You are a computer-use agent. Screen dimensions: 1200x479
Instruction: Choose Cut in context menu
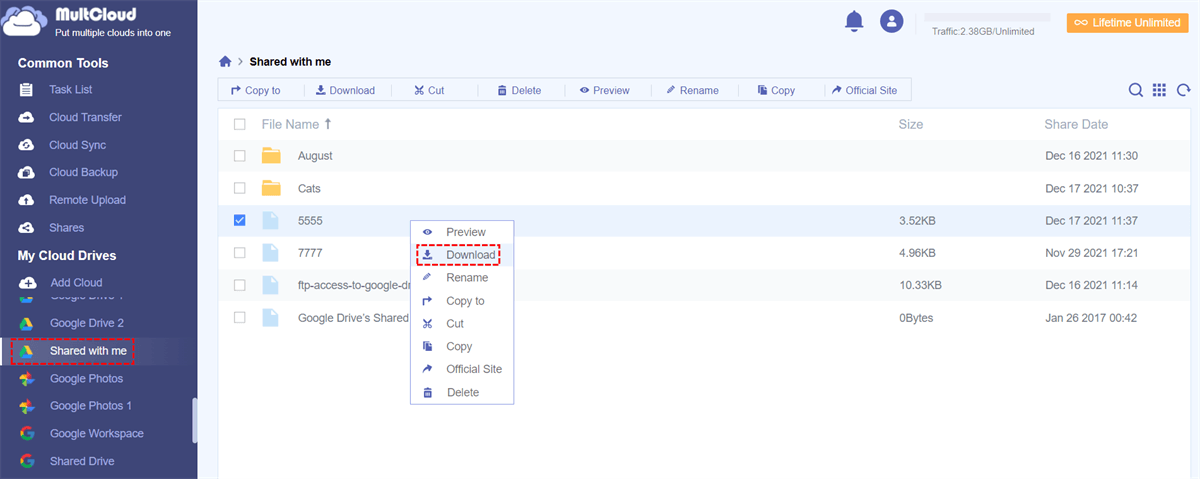pyautogui.click(x=462, y=324)
